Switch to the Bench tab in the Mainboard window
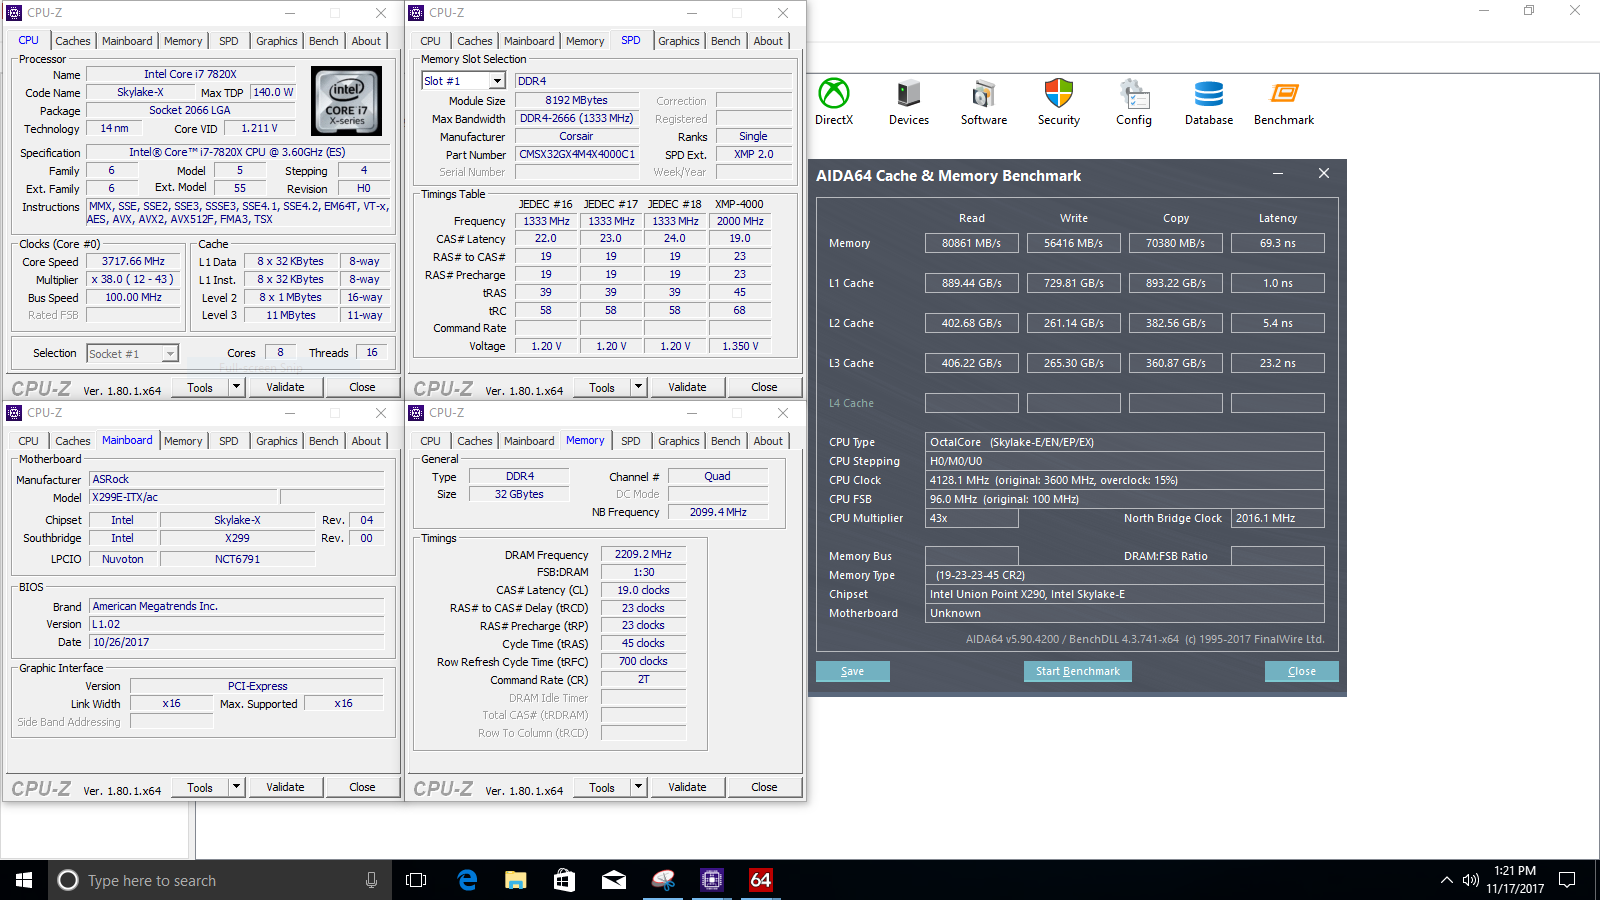1600x900 pixels. (x=323, y=441)
